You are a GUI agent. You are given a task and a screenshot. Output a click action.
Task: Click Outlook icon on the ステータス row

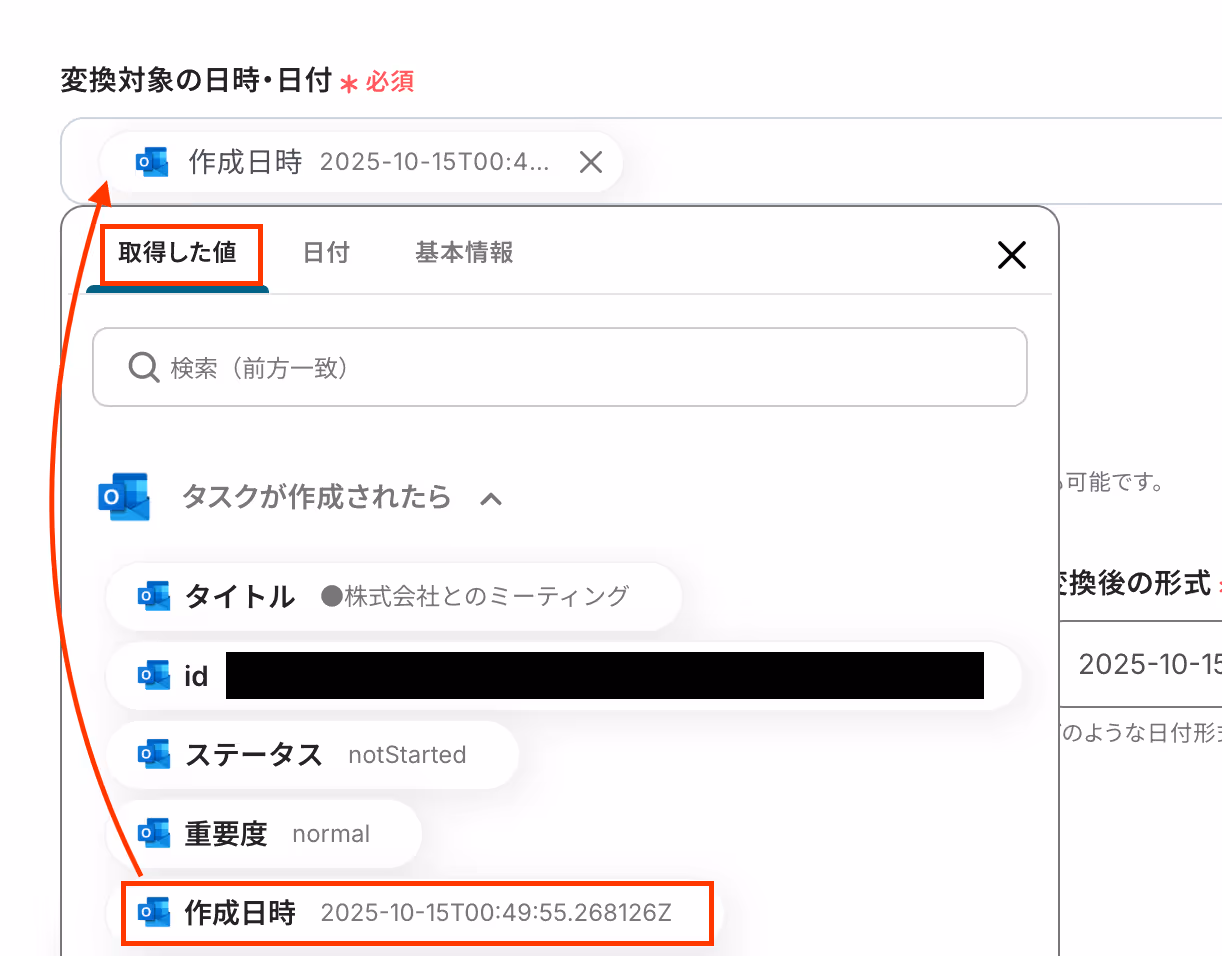coord(153,754)
